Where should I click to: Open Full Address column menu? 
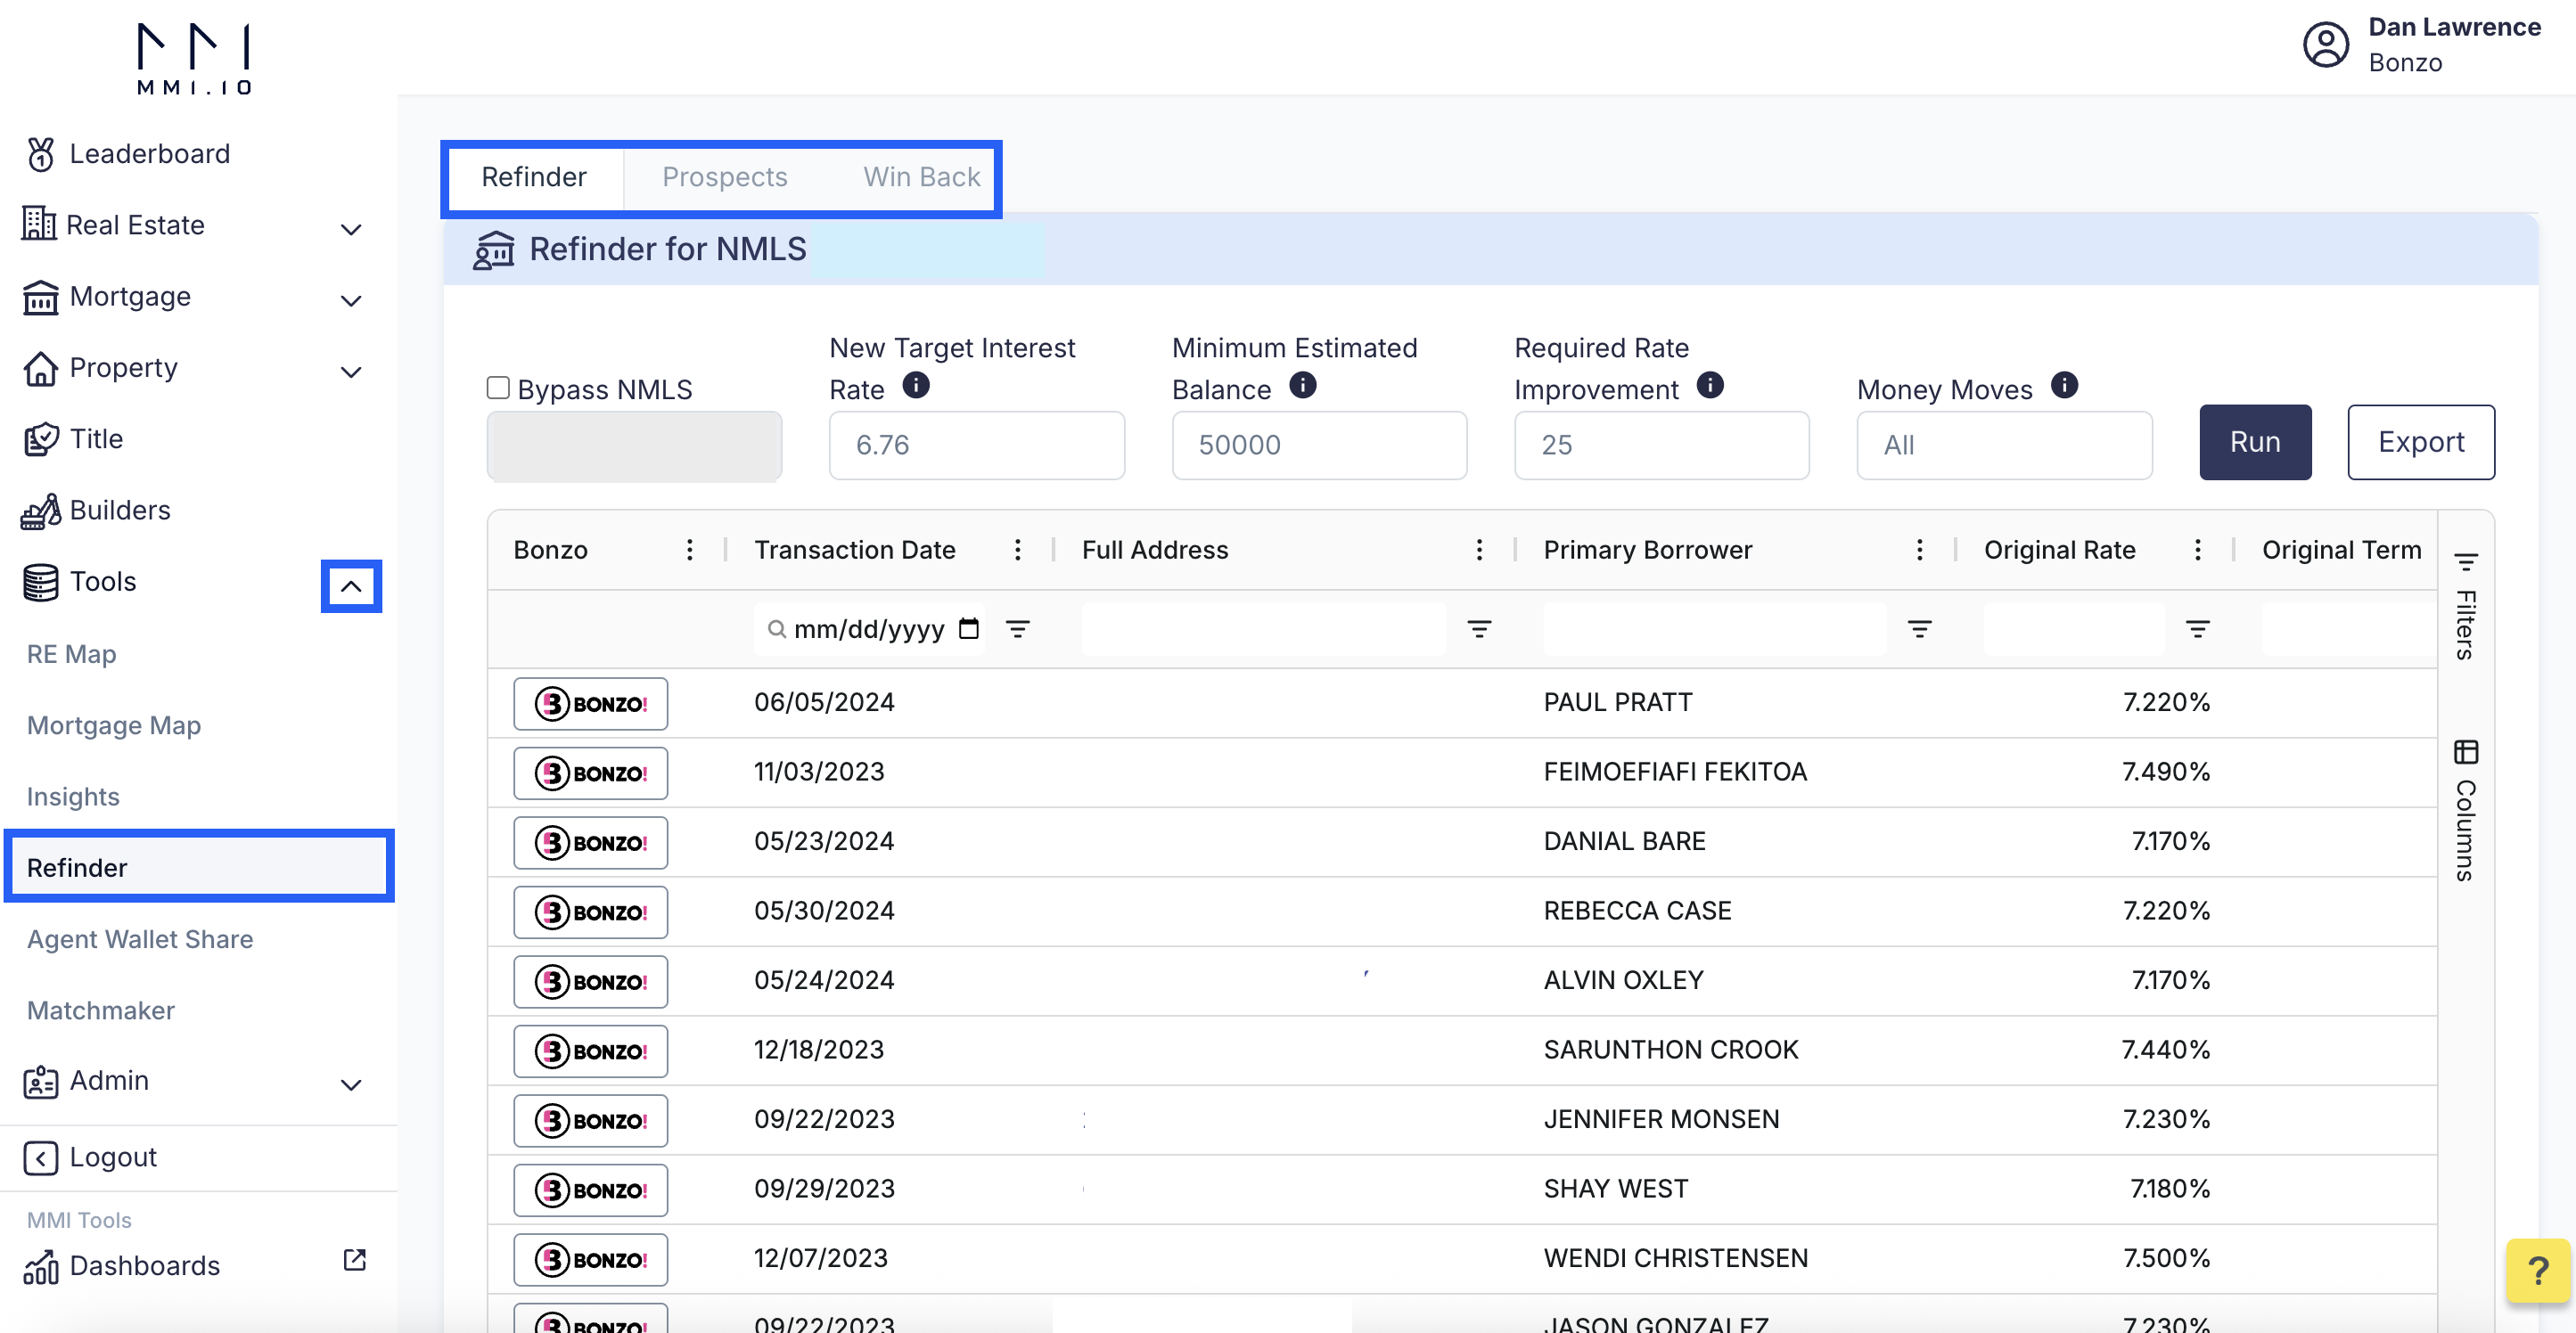tap(1480, 550)
